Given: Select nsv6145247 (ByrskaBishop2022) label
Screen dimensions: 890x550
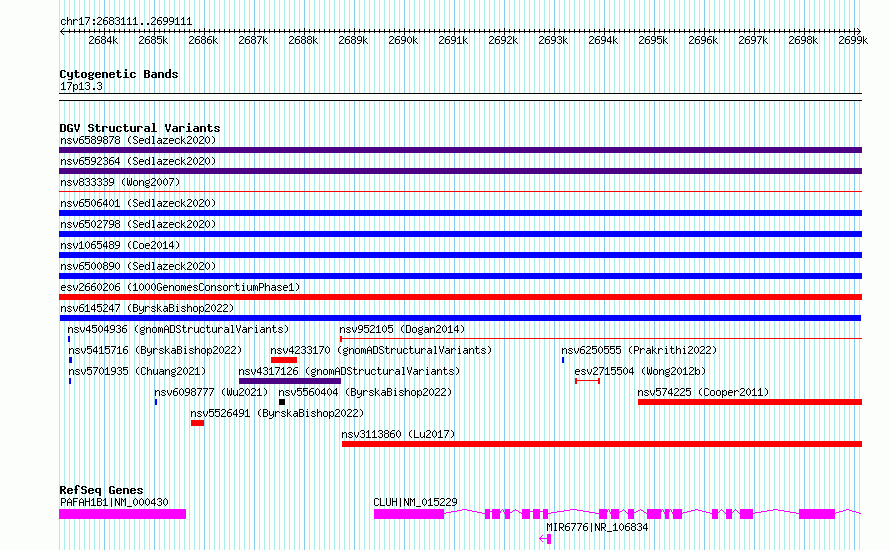Looking at the screenshot, I should [147, 308].
